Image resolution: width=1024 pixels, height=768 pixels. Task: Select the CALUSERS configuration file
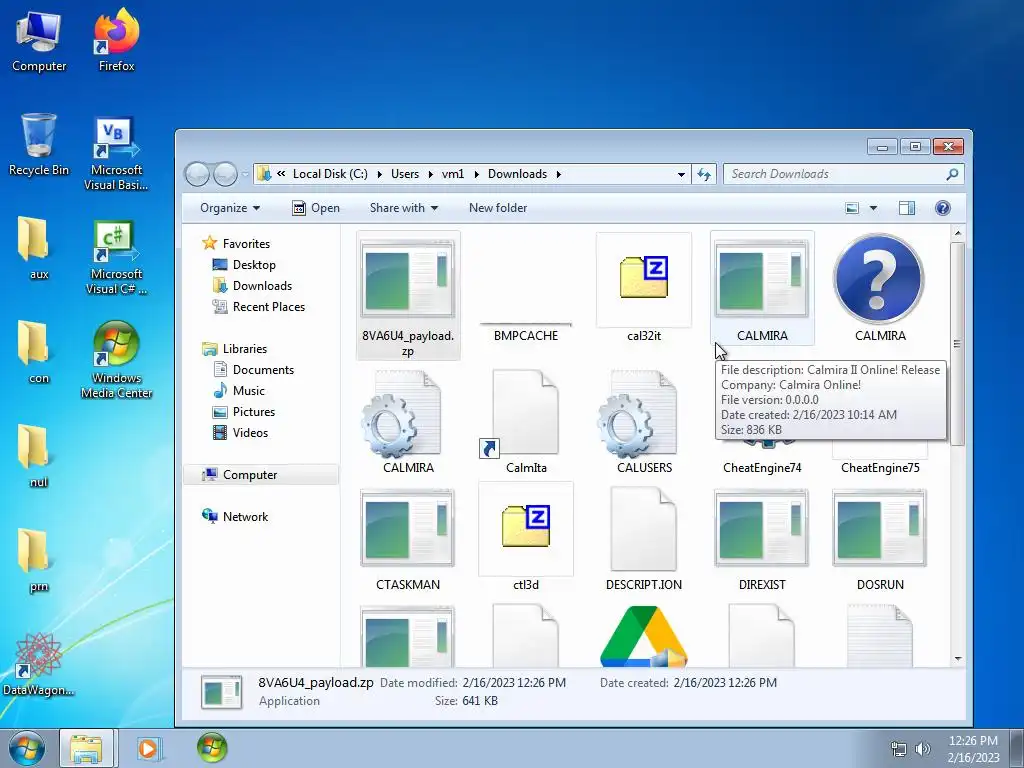click(x=637, y=414)
